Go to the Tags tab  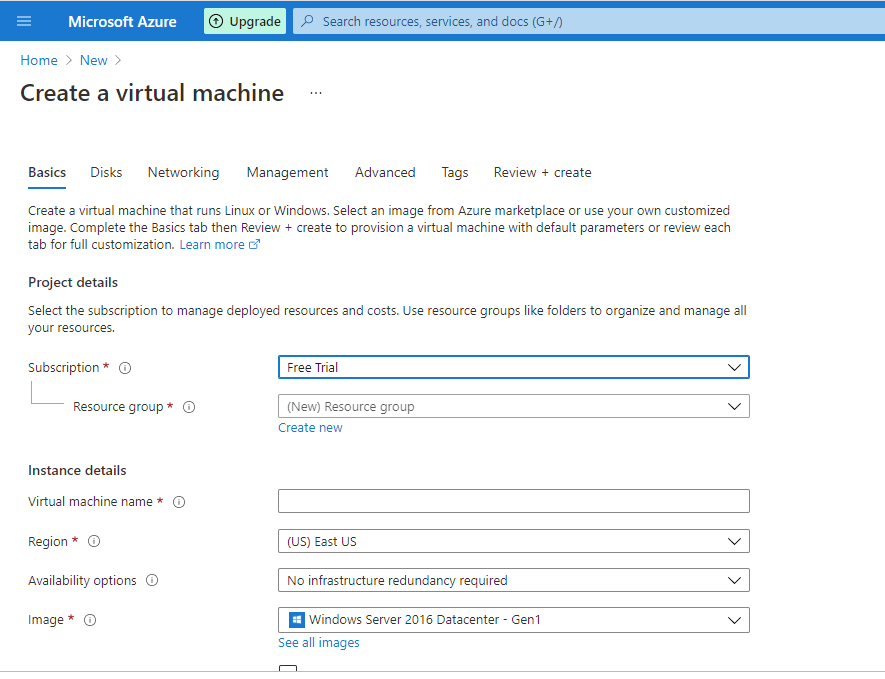(455, 172)
